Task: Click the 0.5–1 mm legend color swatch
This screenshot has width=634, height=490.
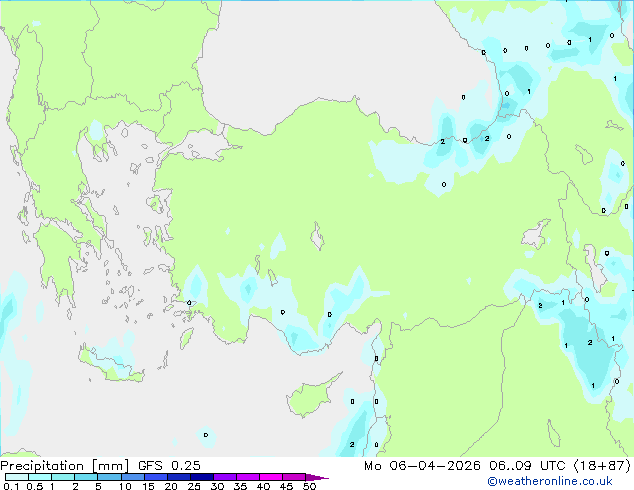Action: tap(40, 477)
